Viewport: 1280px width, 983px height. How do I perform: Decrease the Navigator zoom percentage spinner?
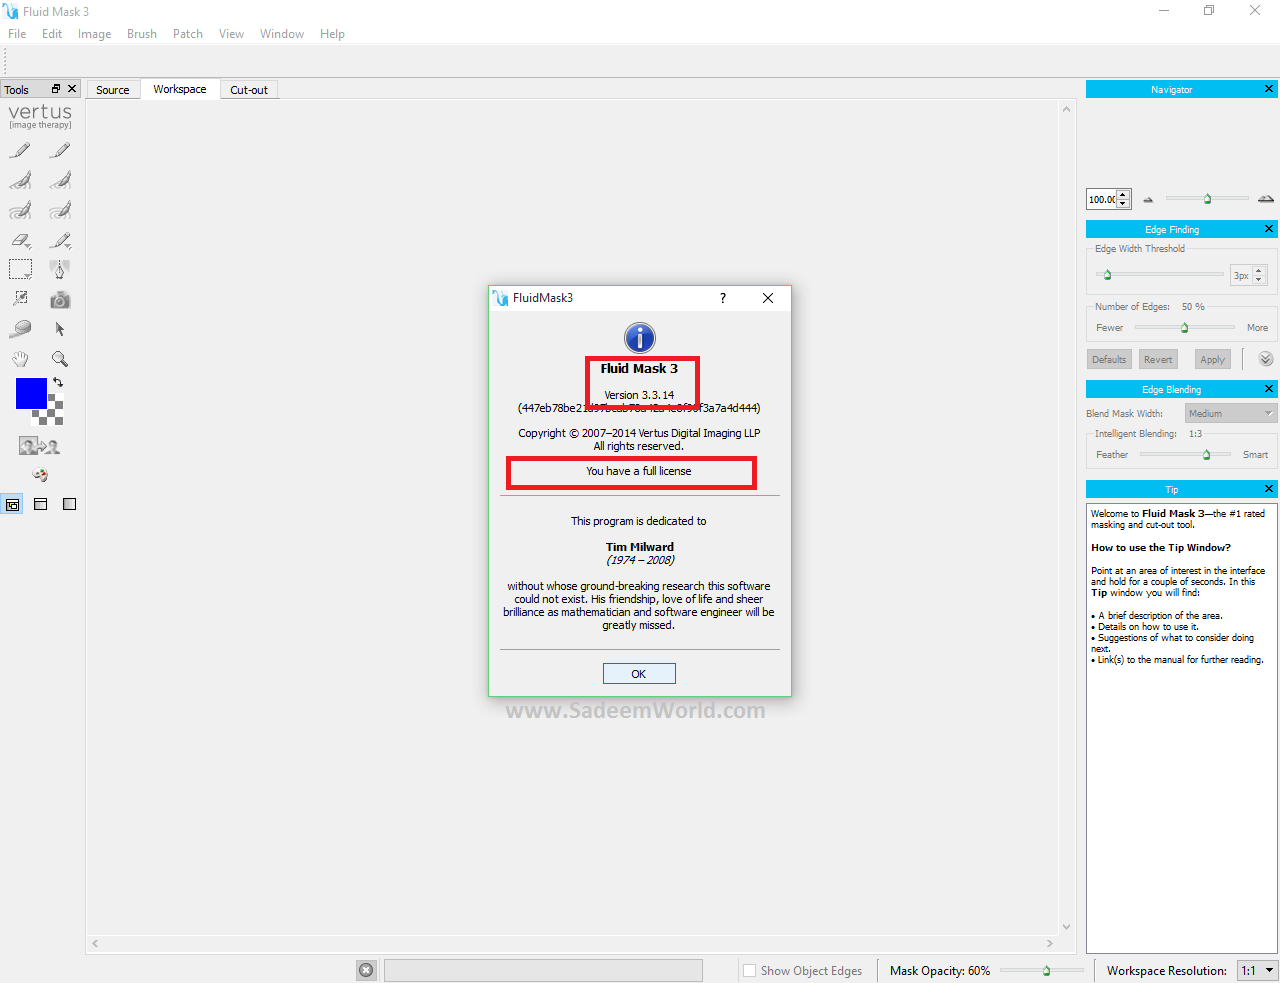click(x=1123, y=204)
